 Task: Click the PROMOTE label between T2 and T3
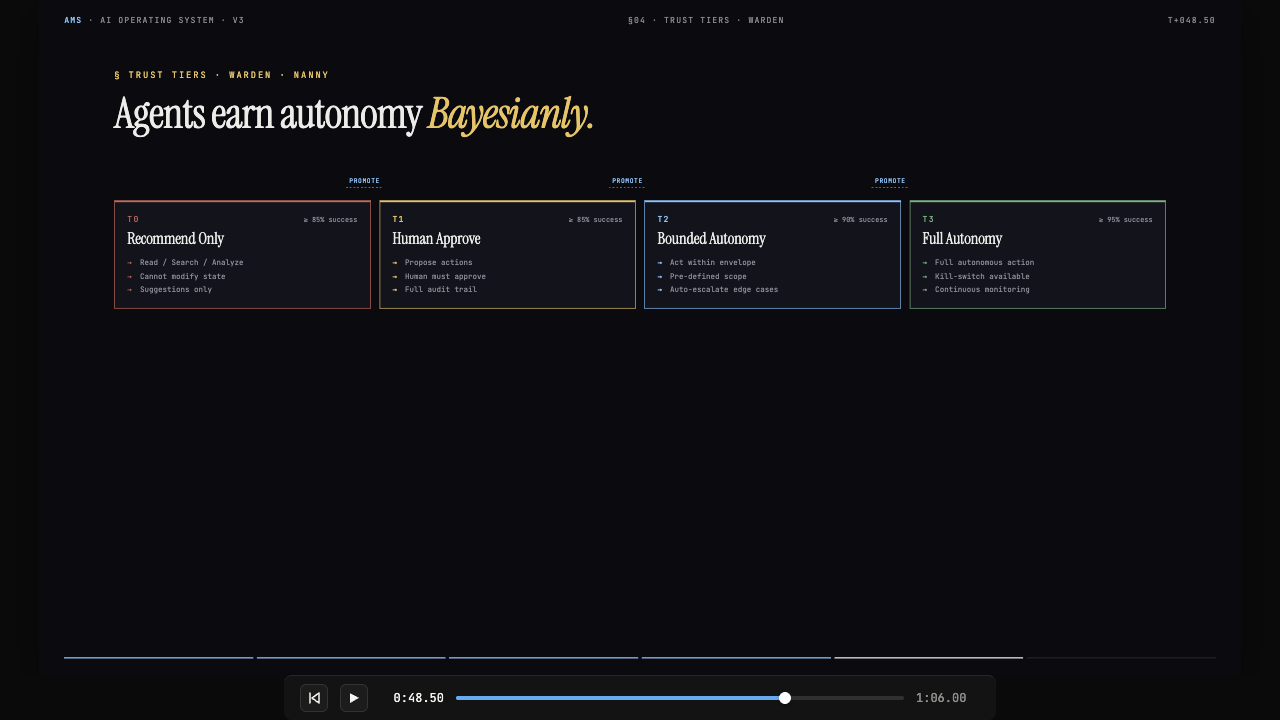[890, 181]
